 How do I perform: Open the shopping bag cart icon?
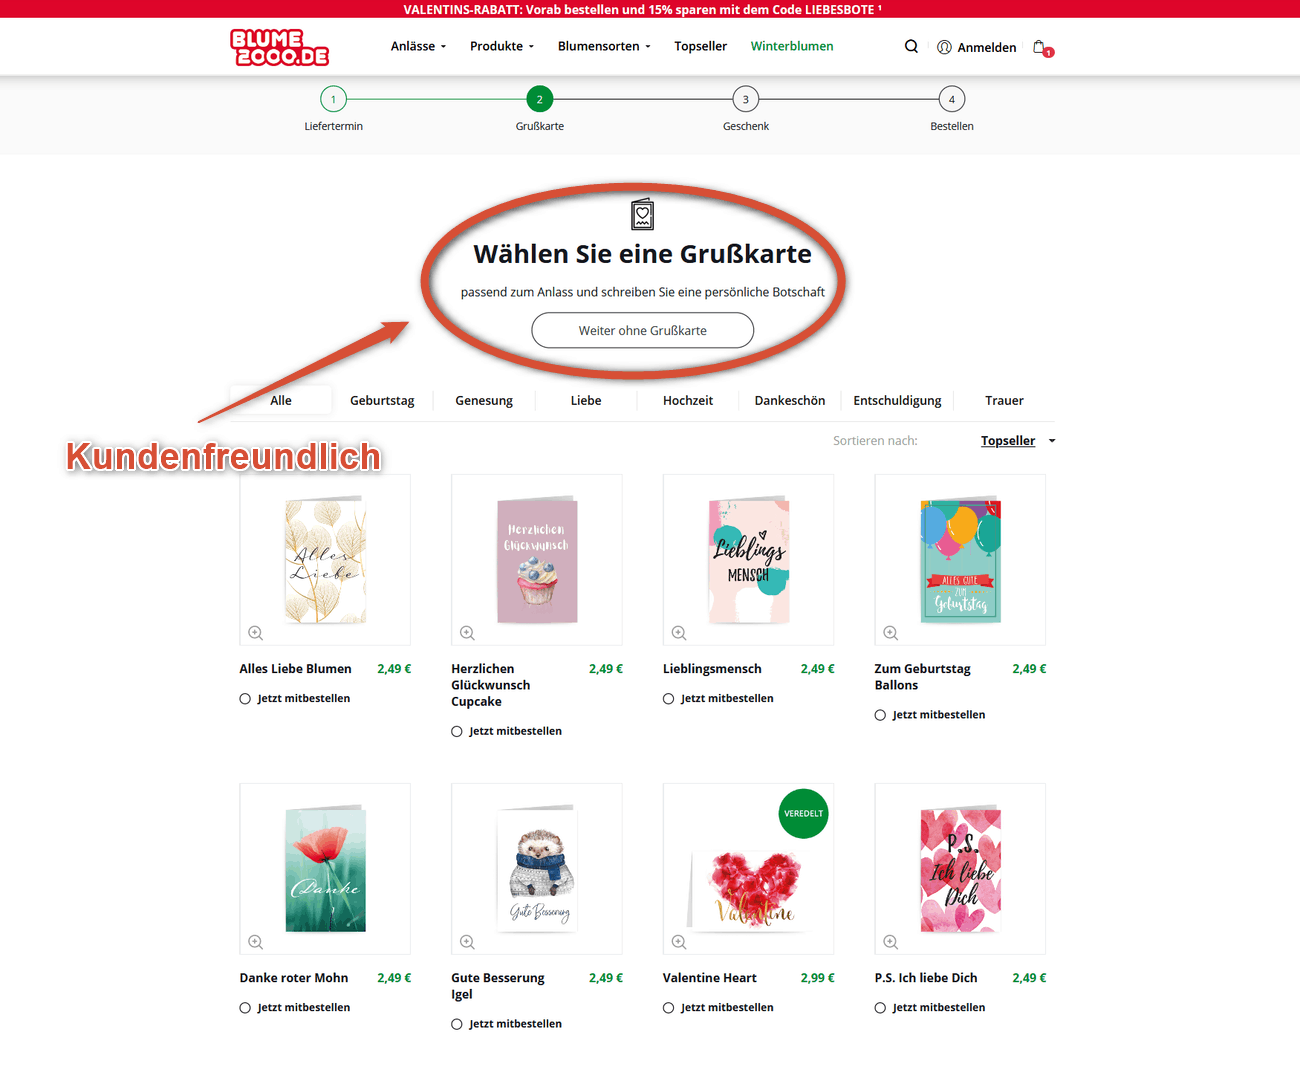1042,47
